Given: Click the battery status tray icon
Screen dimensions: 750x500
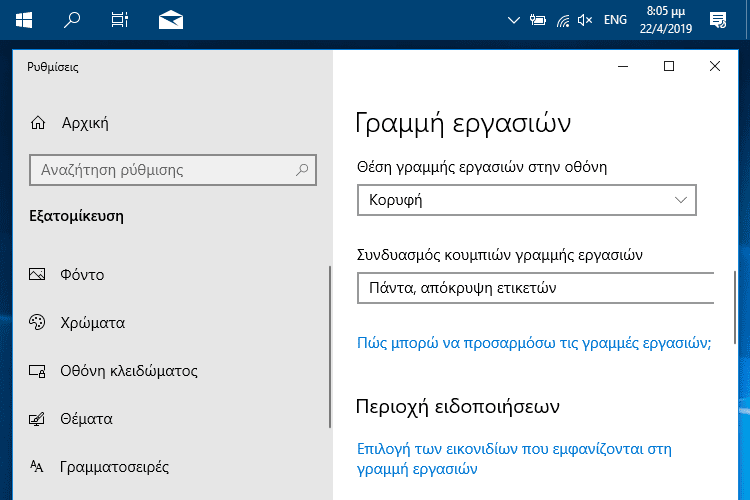Looking at the screenshot, I should (x=538, y=20).
